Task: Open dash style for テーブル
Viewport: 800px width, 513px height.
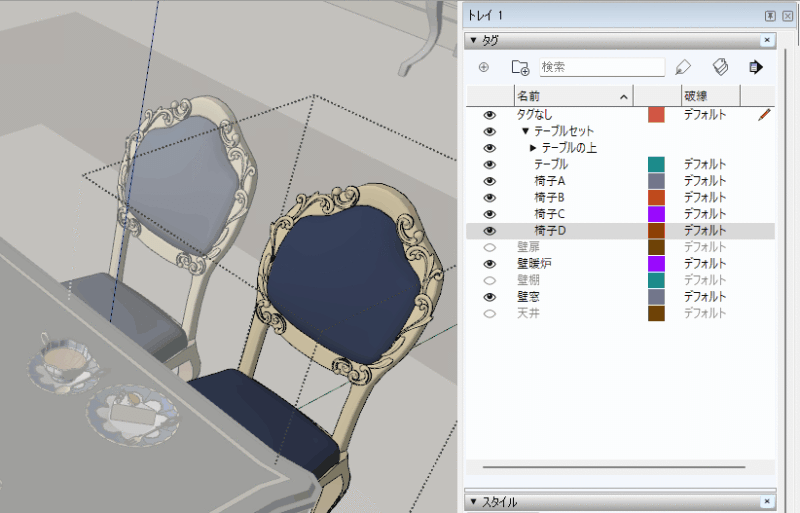Action: (705, 164)
